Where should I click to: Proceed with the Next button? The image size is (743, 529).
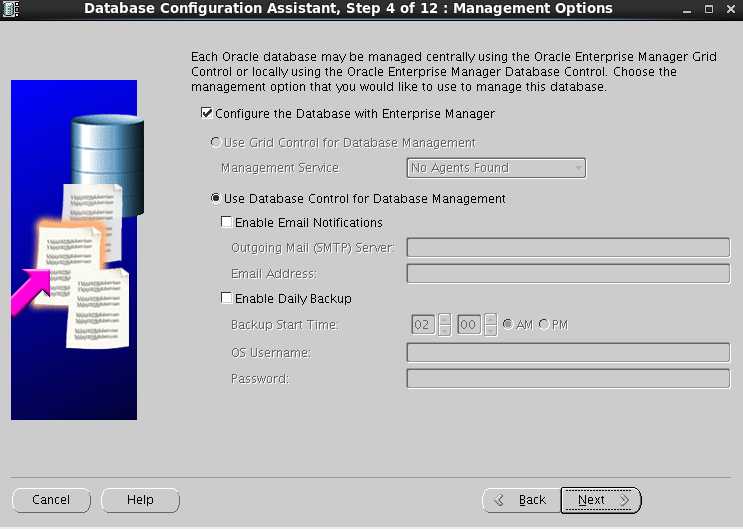tap(601, 500)
